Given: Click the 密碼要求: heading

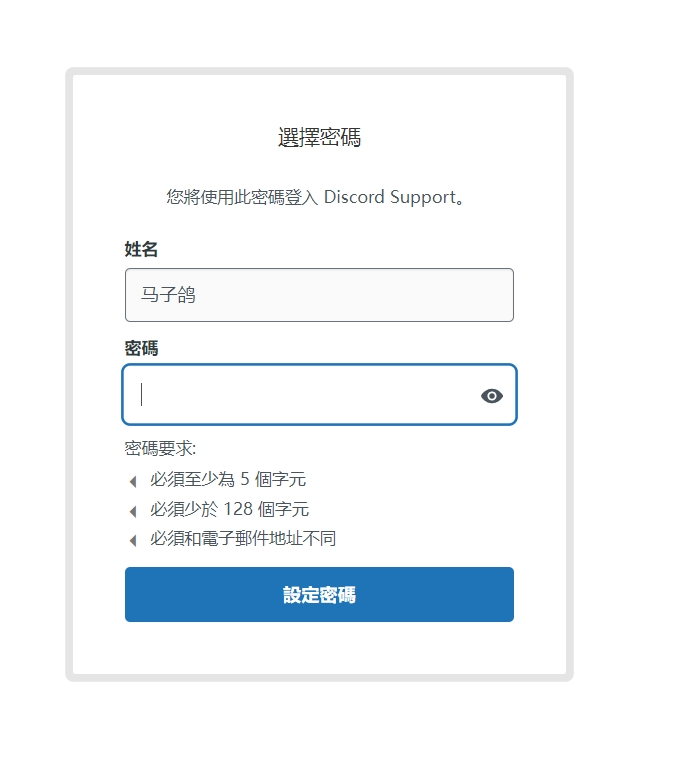Looking at the screenshot, I should [x=160, y=448].
